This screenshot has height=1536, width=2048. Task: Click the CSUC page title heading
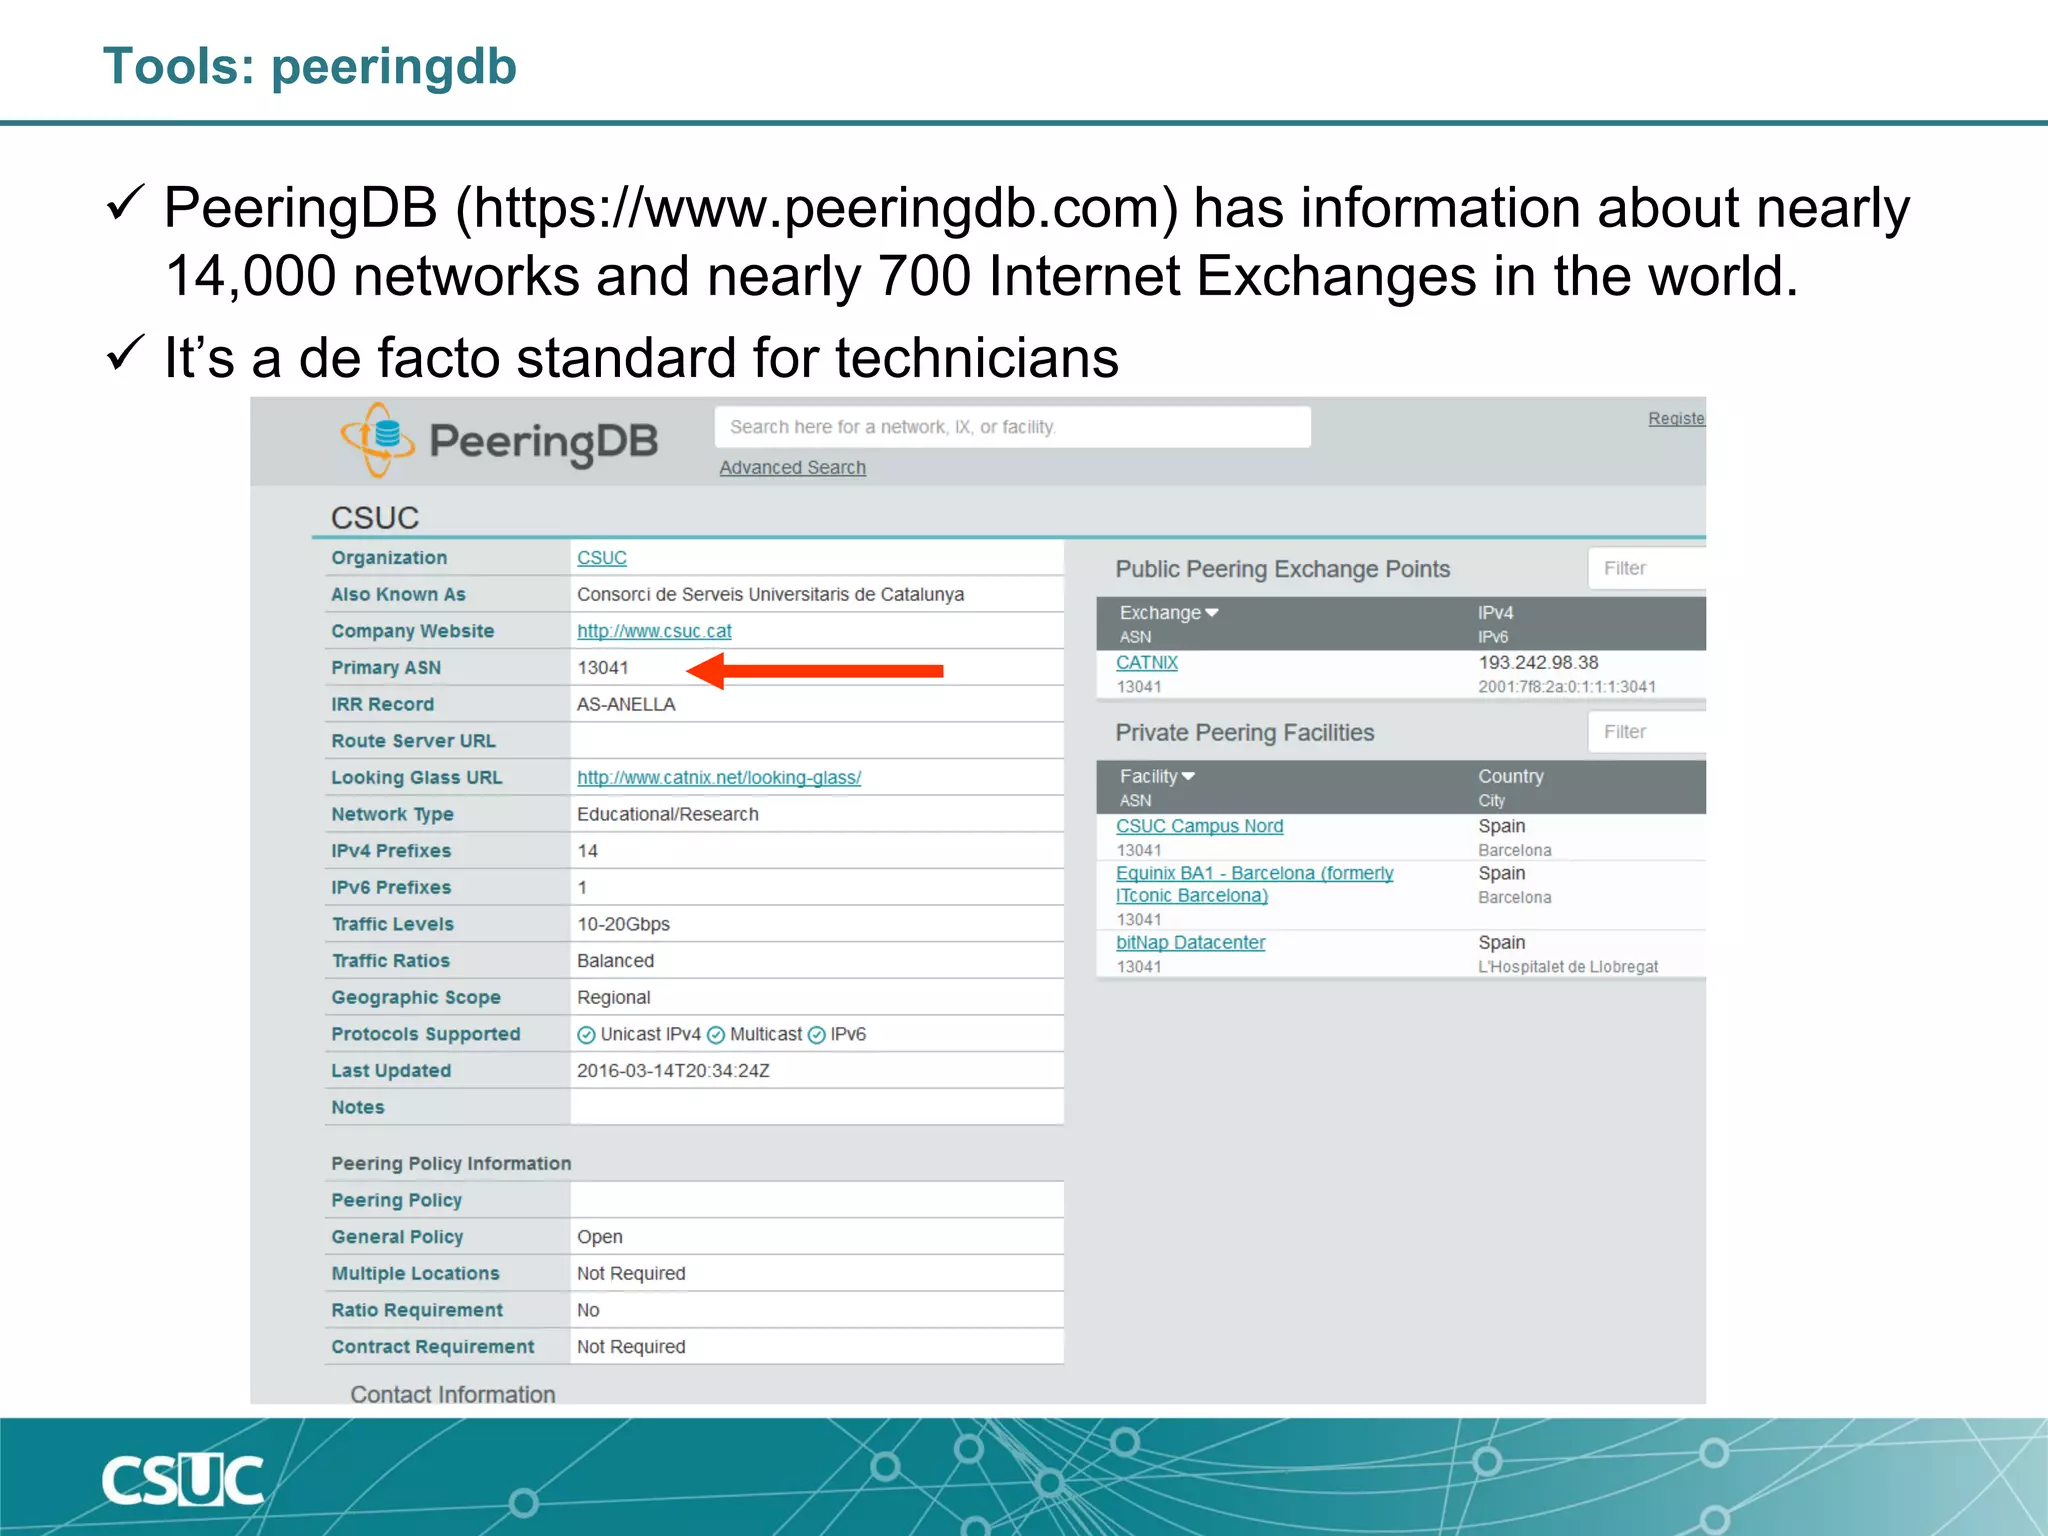(x=375, y=518)
